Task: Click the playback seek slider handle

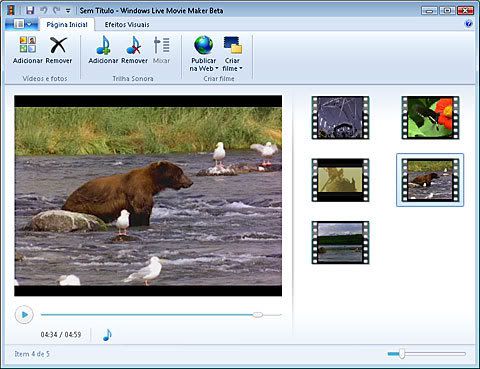Action: pyautogui.click(x=258, y=314)
